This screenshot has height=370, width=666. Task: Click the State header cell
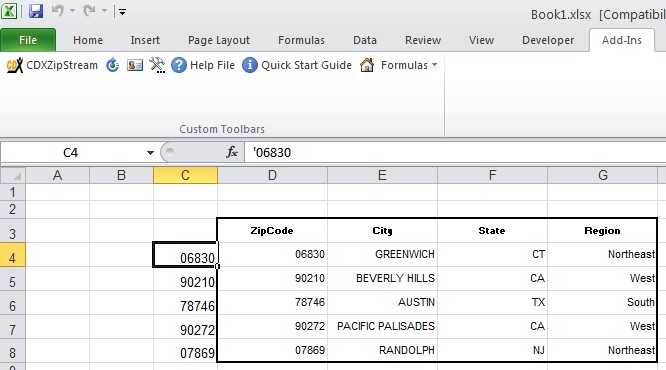tap(492, 231)
